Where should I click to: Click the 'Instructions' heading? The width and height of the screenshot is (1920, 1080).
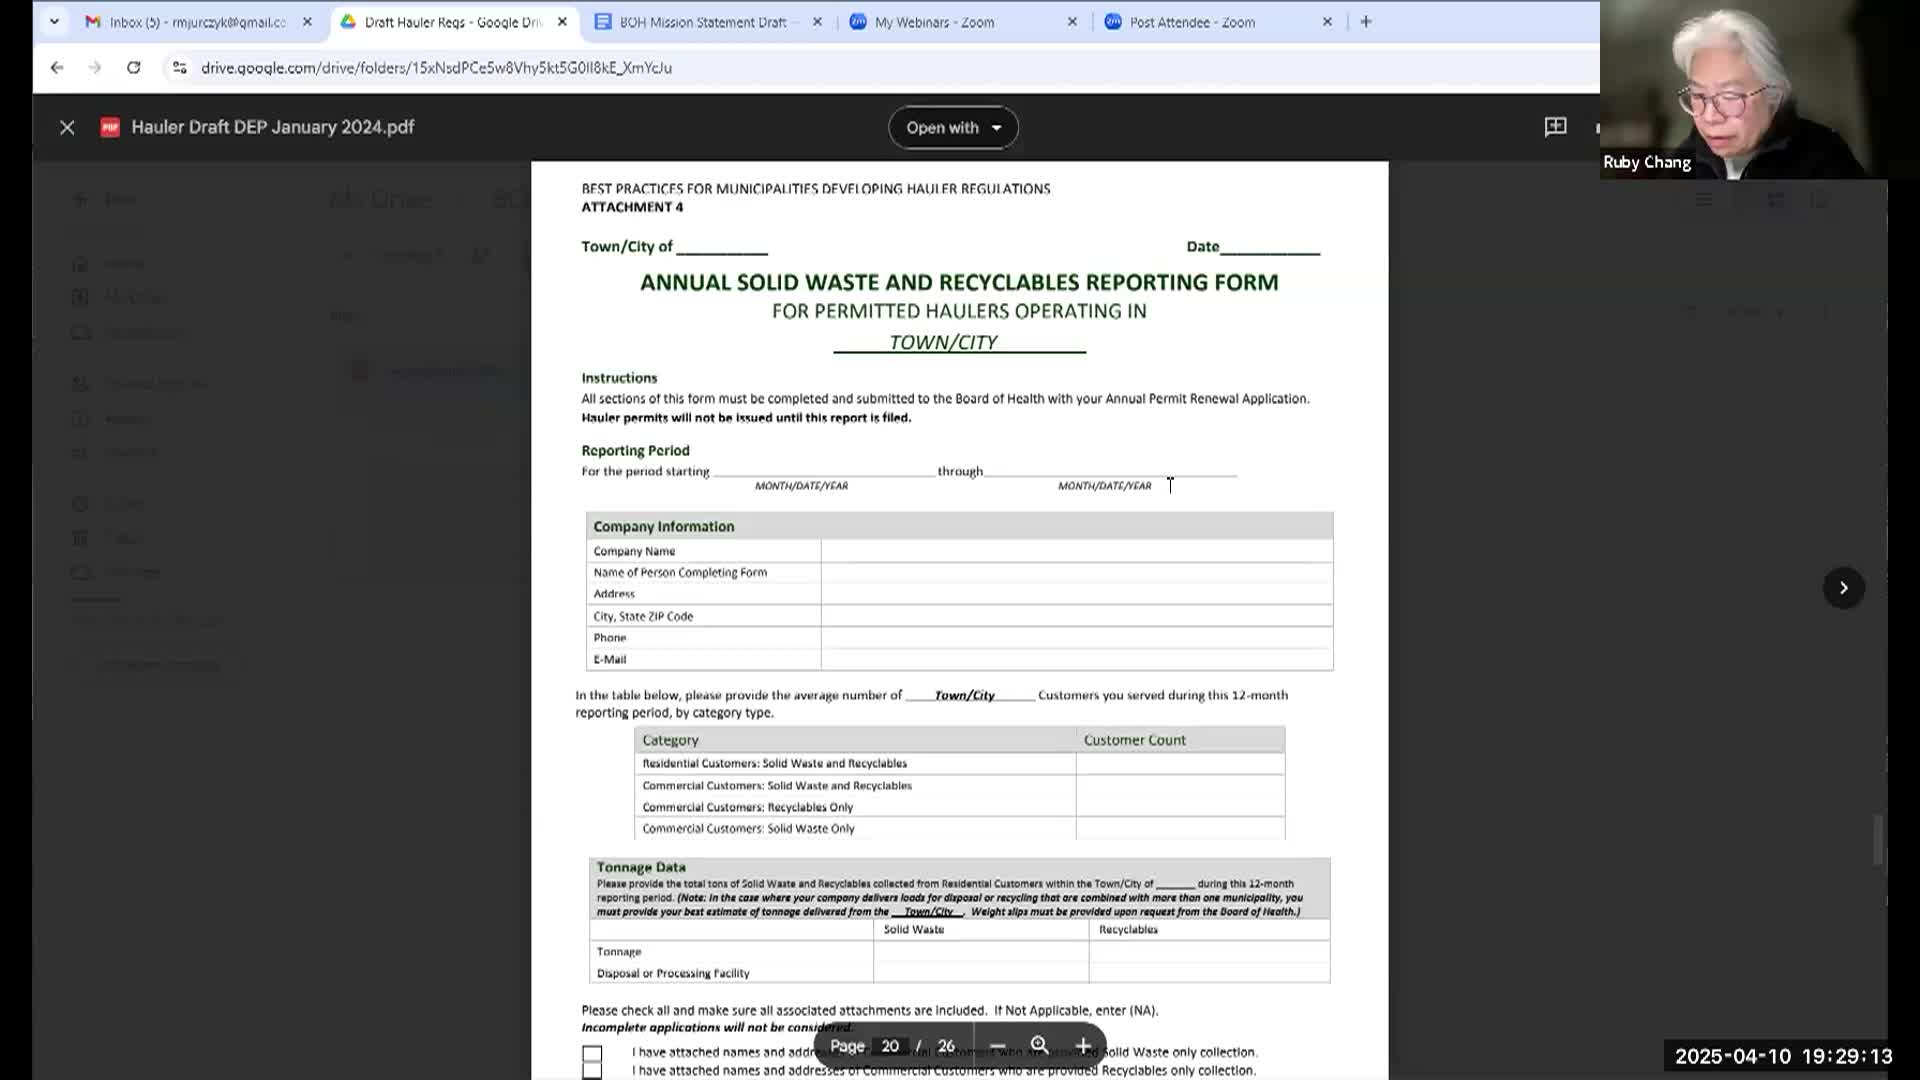tap(619, 378)
